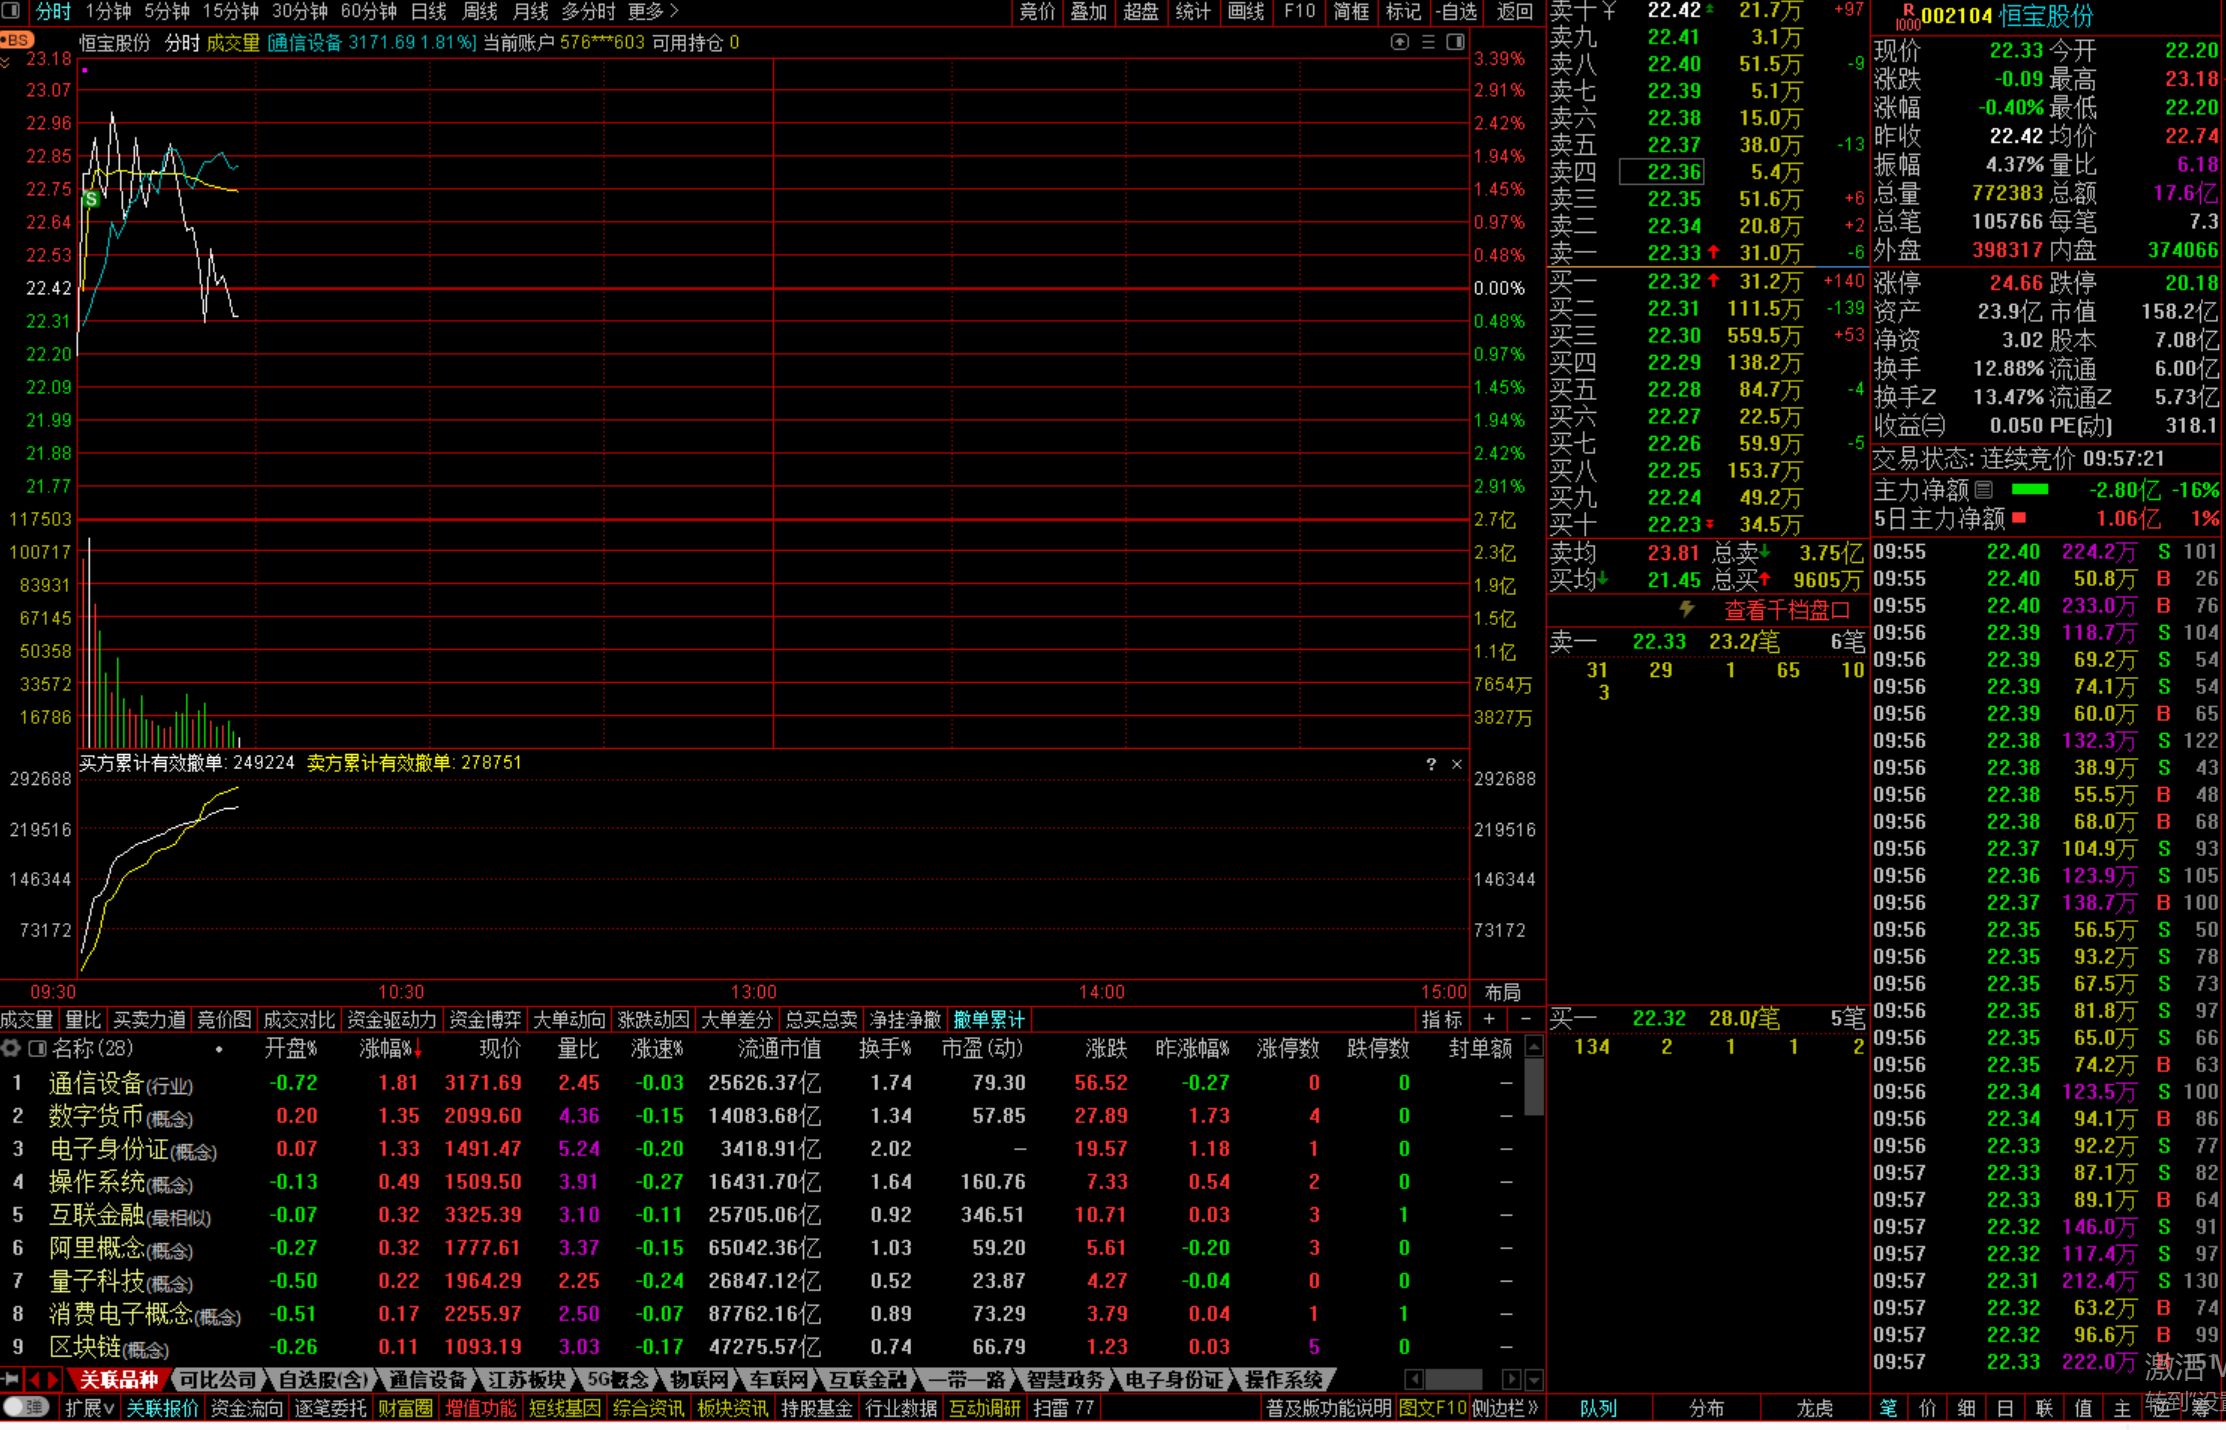Click the settings gear icon beside 名称 header

pyautogui.click(x=11, y=1048)
